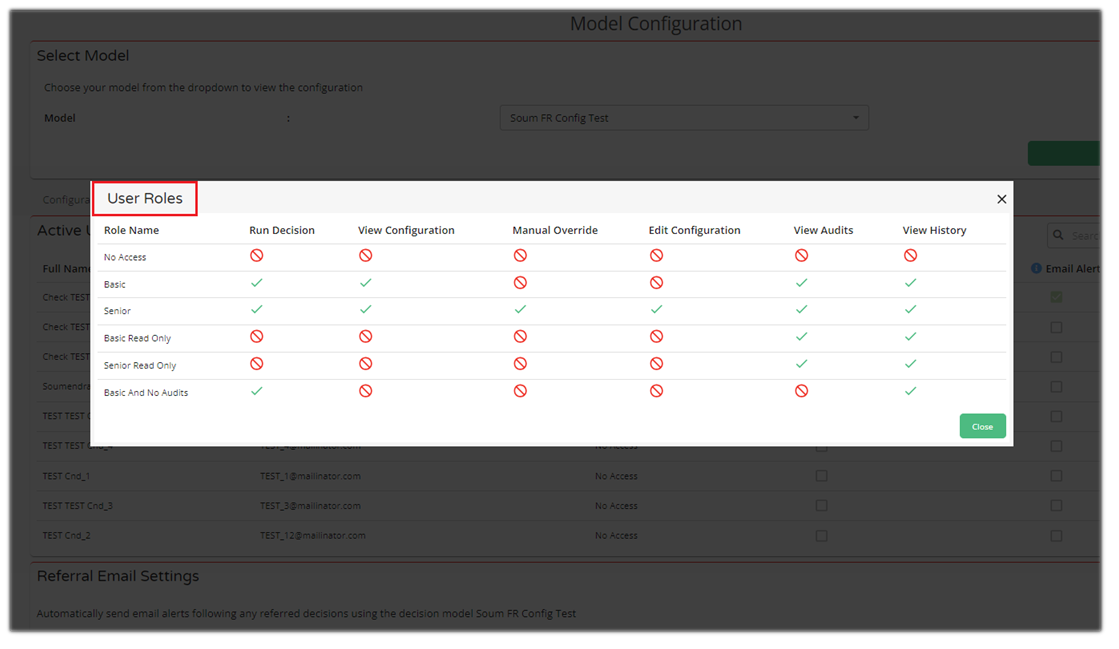
Task: Tick Email Alert checkbox for TEST TEST Cnd_3 row
Action: 1056,506
